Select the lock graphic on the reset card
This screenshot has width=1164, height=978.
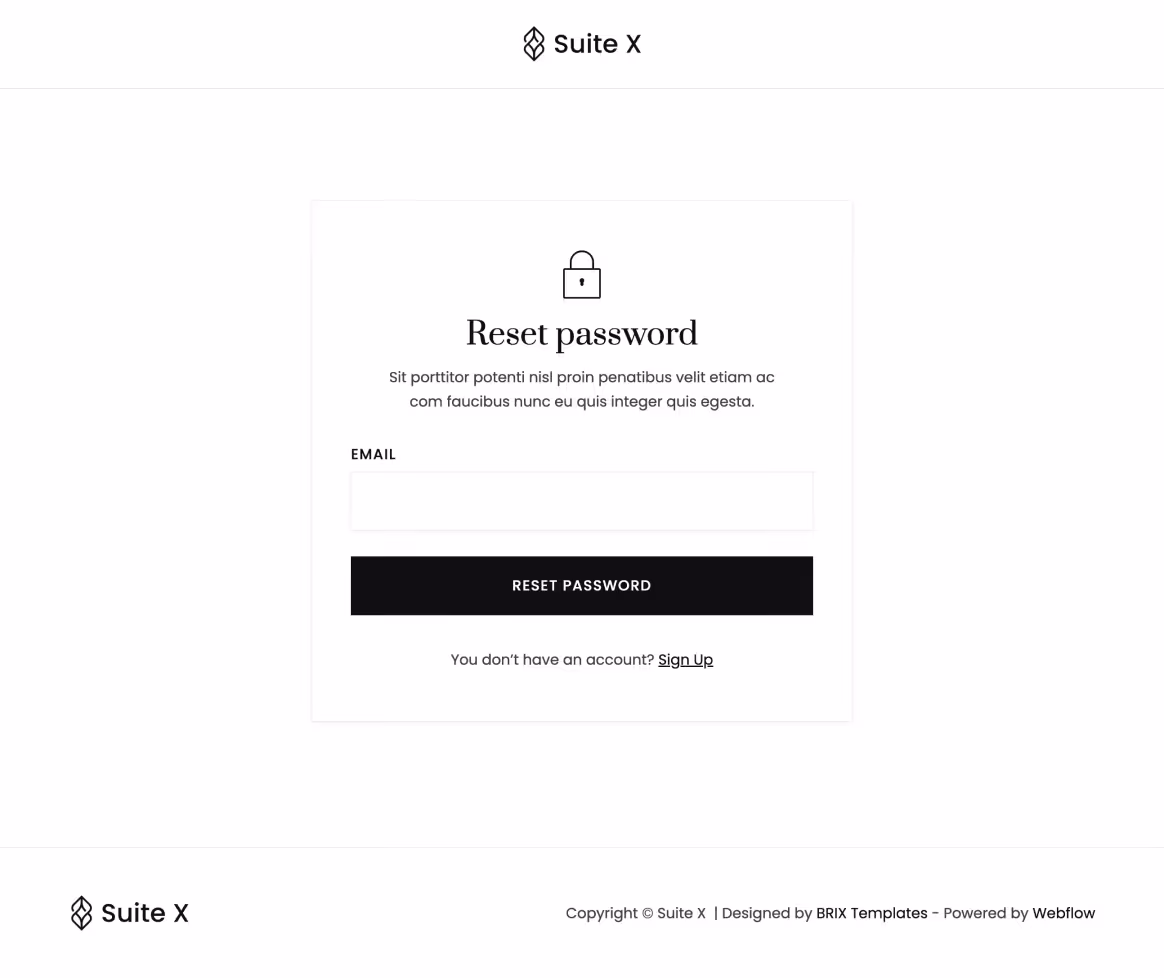click(x=581, y=273)
